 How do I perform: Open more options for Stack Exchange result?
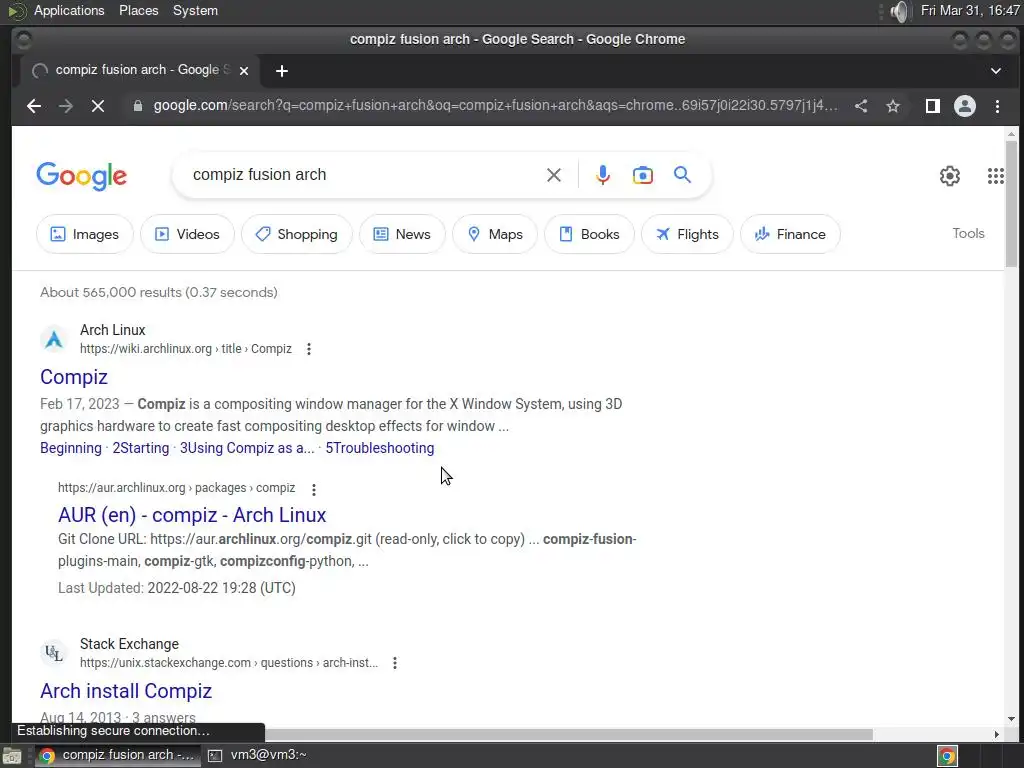coord(395,663)
